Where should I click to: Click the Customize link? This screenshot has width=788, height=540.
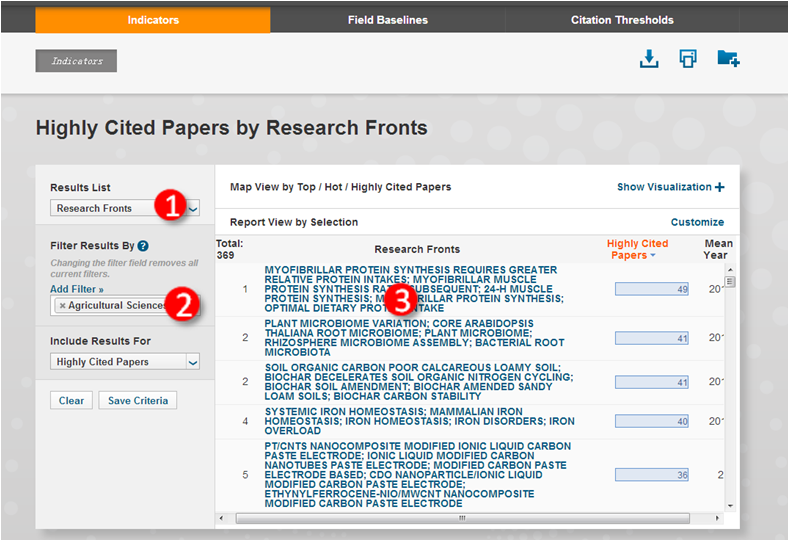coord(697,222)
